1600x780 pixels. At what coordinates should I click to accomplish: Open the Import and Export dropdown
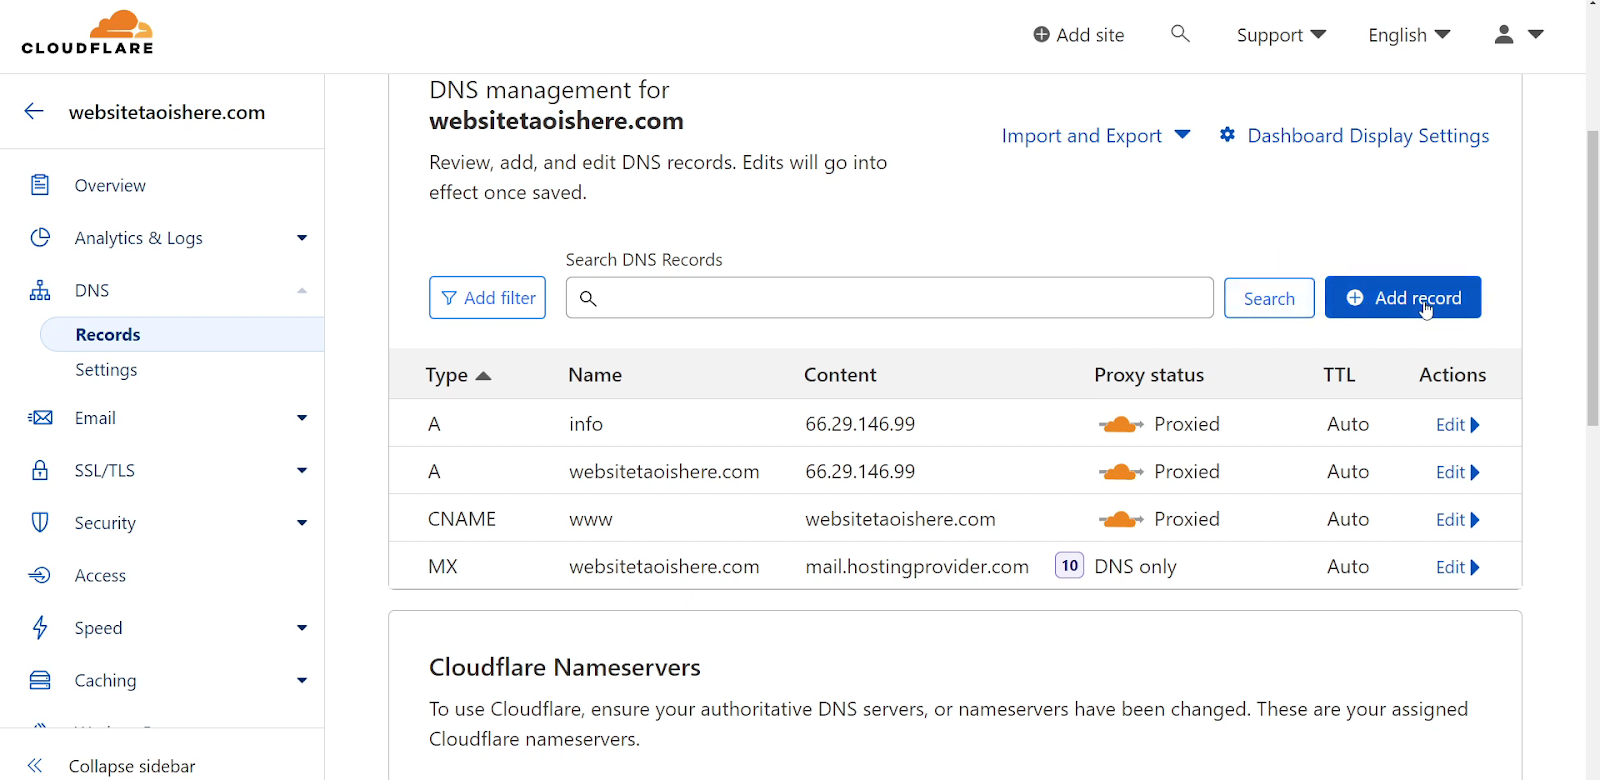pyautogui.click(x=1096, y=135)
